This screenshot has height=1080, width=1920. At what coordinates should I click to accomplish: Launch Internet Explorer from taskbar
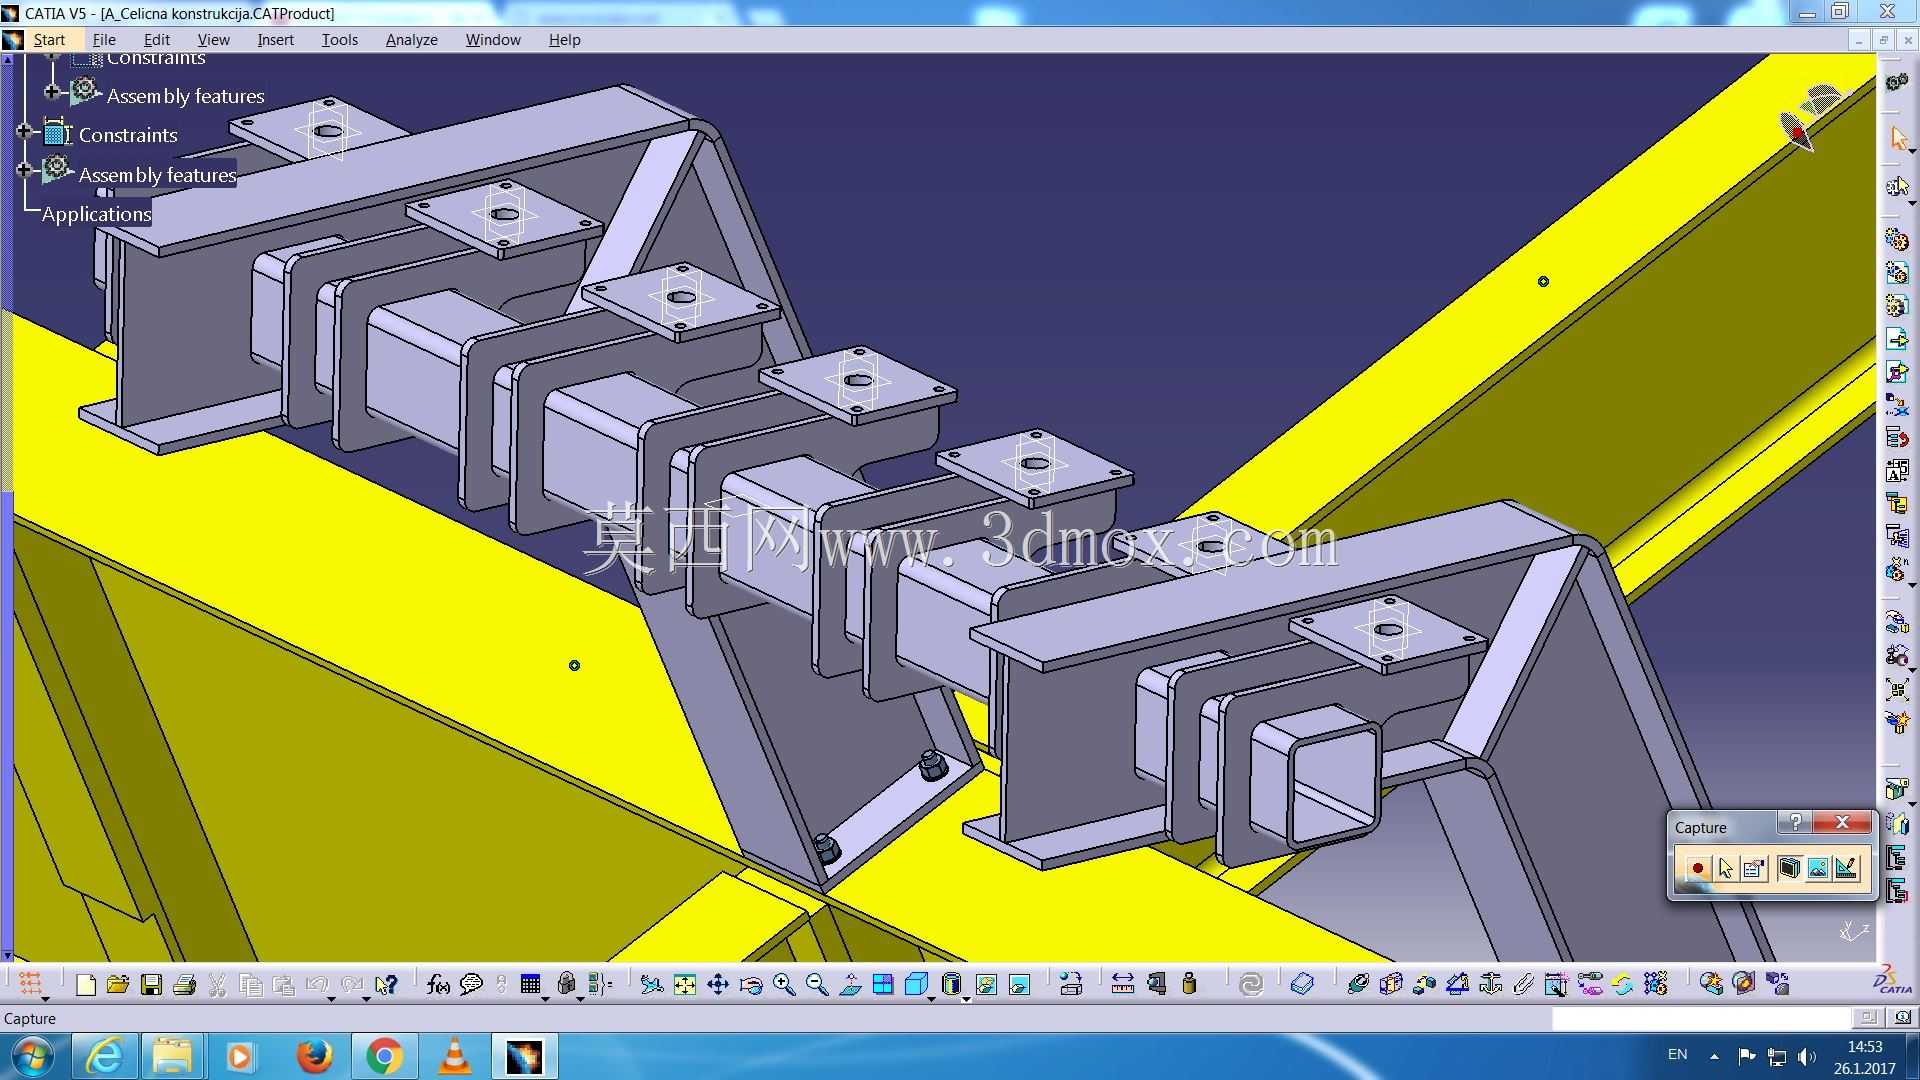(104, 1057)
